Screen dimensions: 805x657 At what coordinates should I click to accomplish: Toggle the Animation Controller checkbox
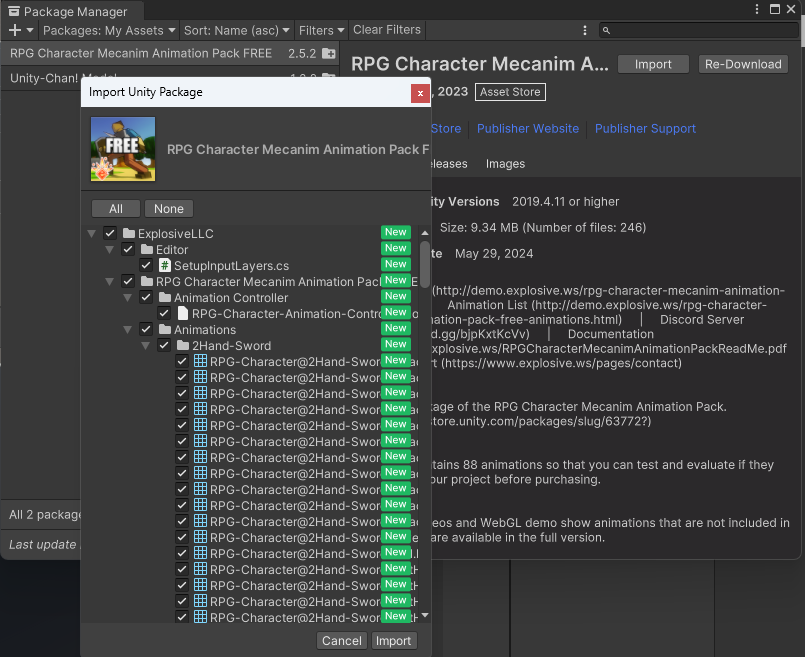(146, 297)
